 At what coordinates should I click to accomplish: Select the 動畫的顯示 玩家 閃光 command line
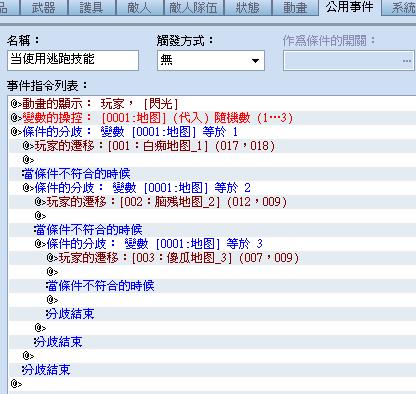213,104
